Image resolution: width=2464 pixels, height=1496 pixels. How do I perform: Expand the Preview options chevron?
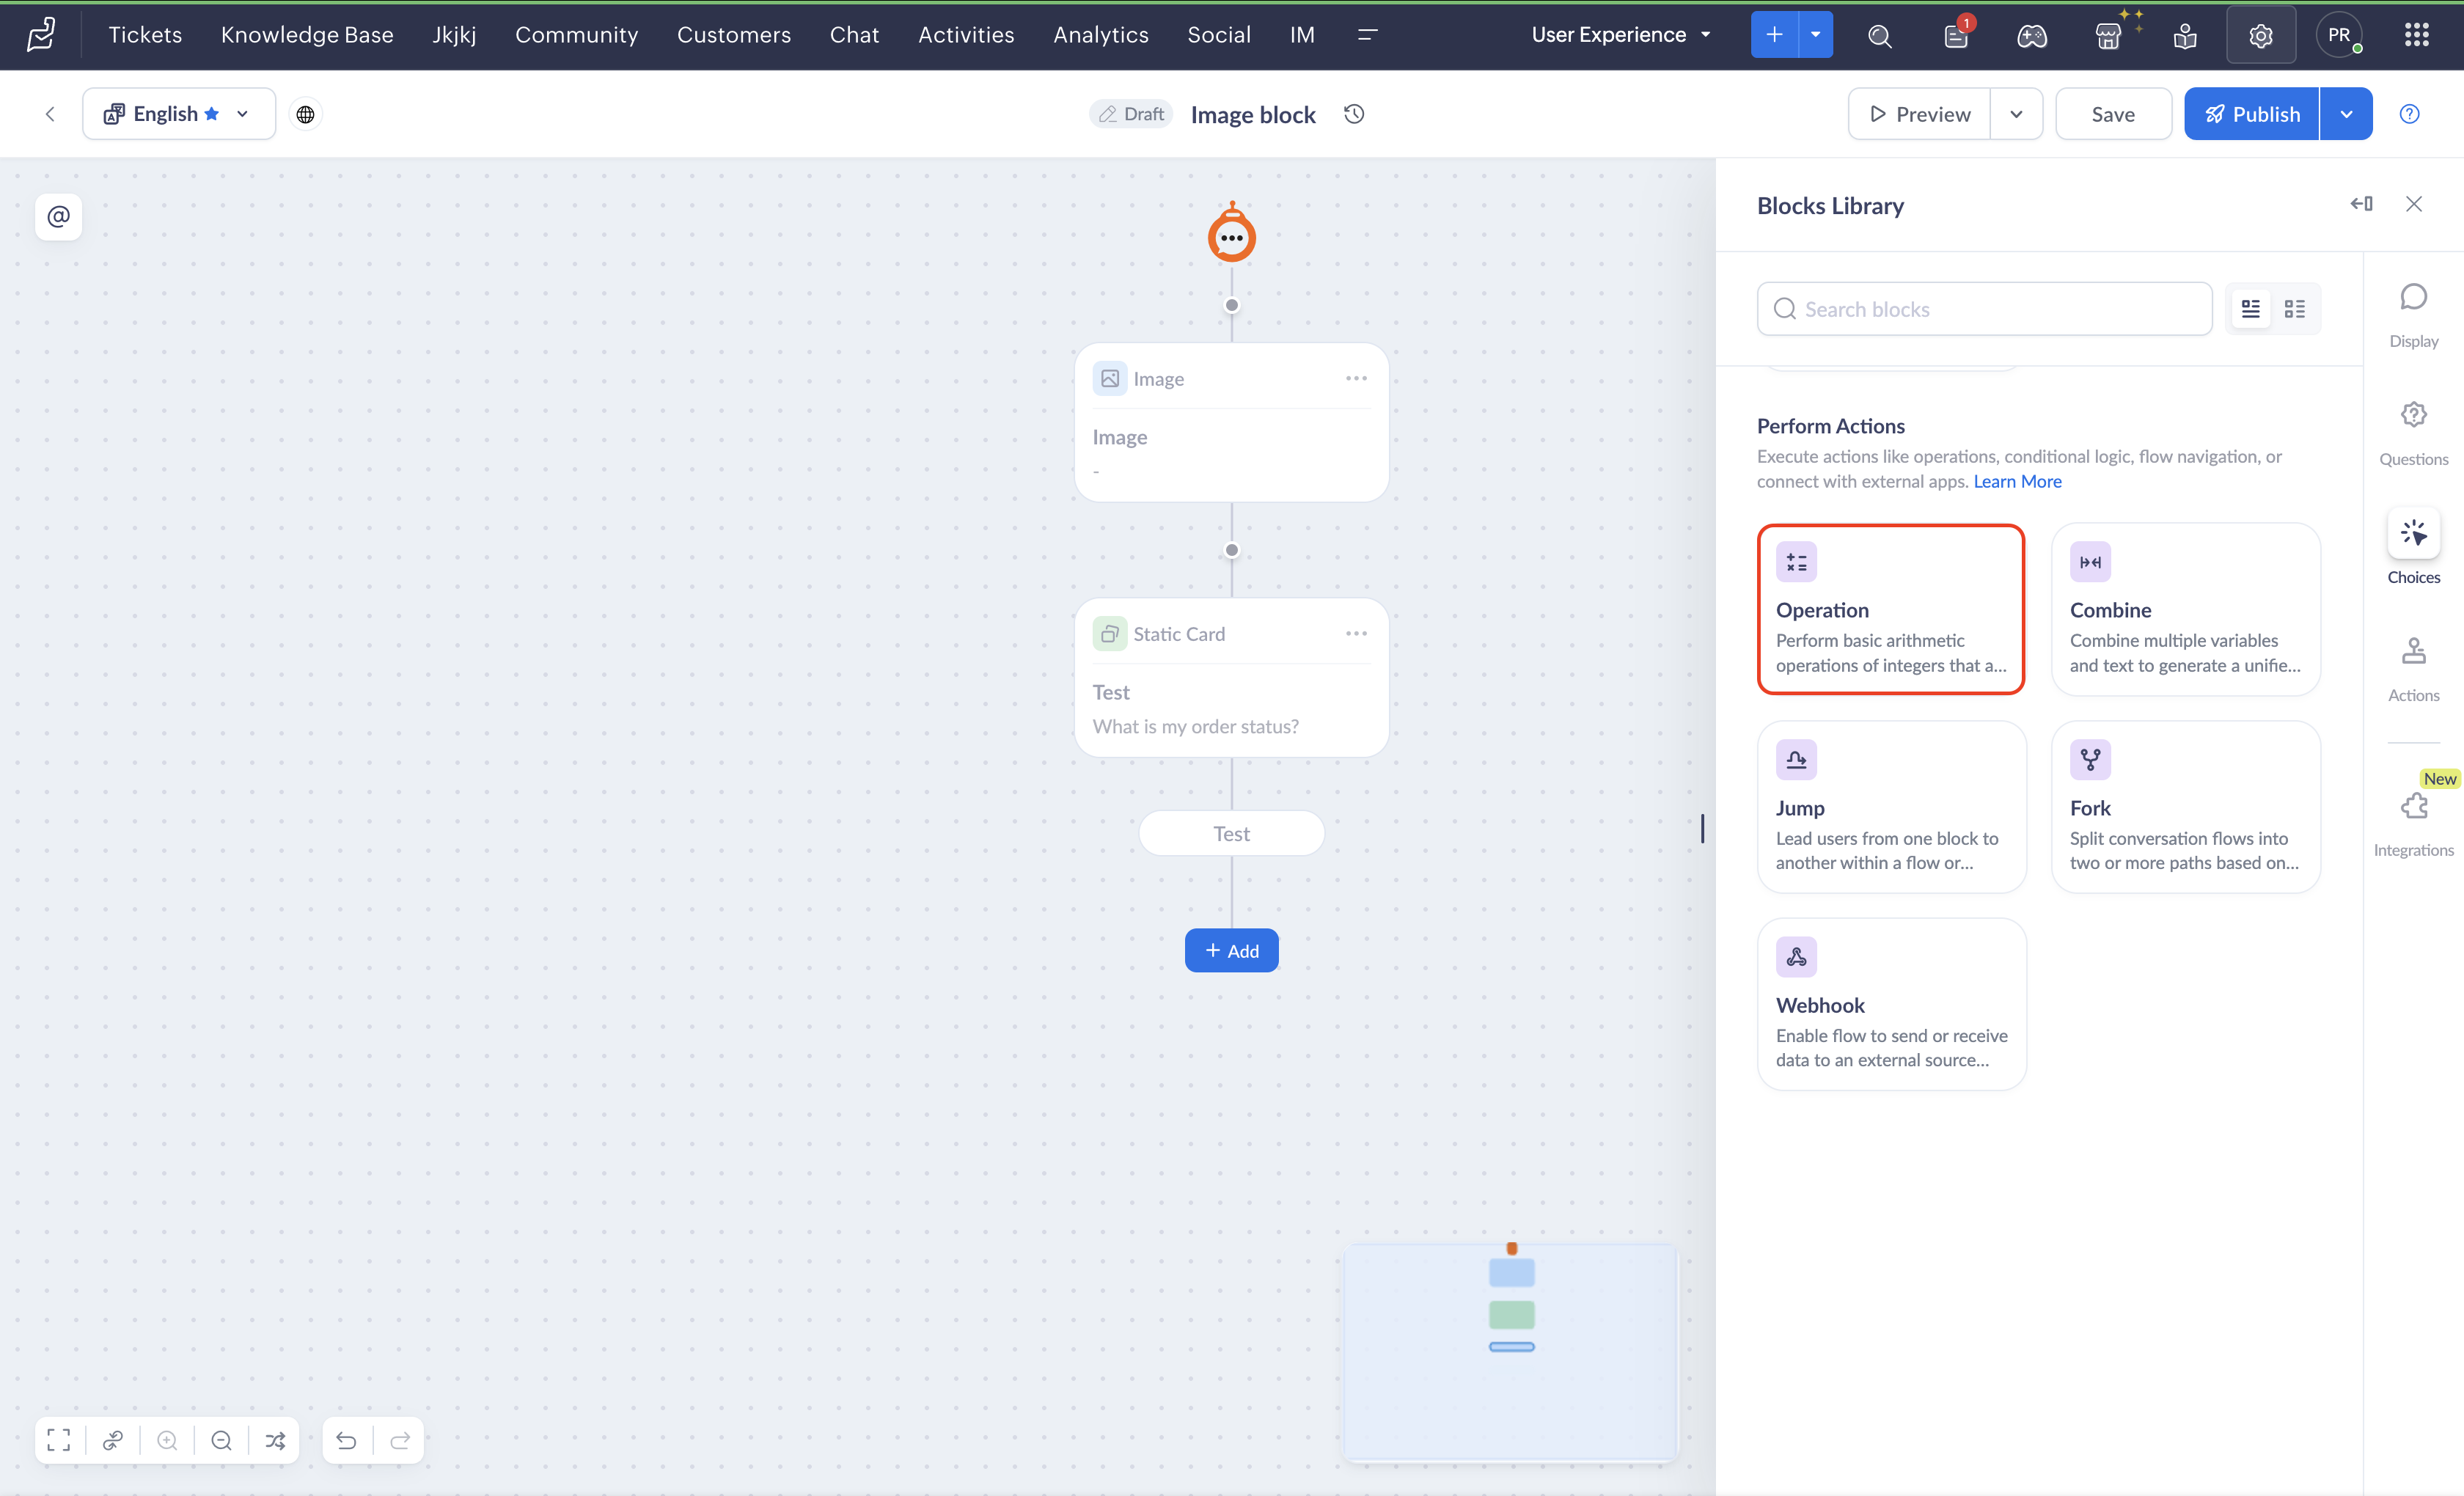[x=2016, y=114]
